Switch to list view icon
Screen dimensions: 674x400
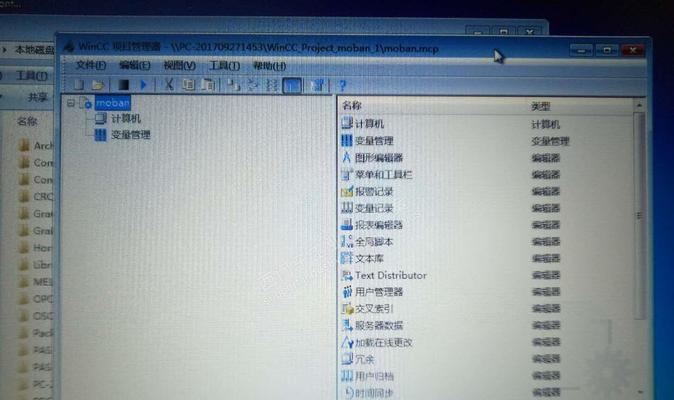click(x=271, y=85)
